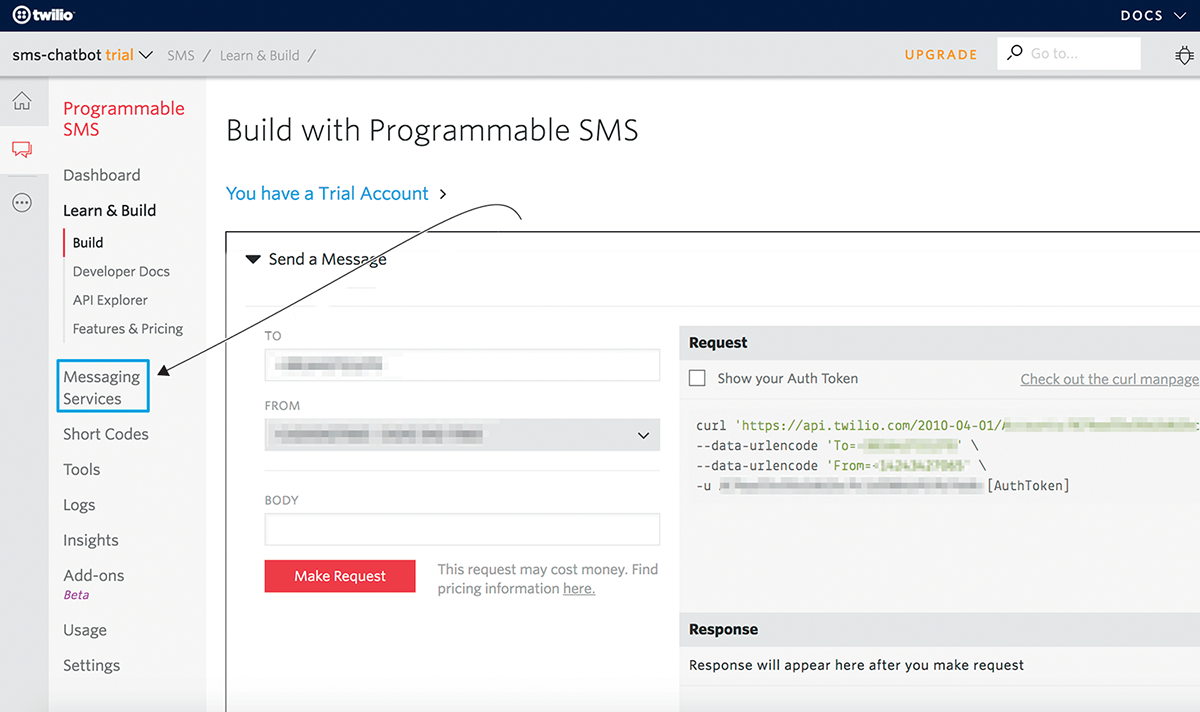Go to Short Codes menu item
Screen dimensions: 1200x712
(105, 434)
